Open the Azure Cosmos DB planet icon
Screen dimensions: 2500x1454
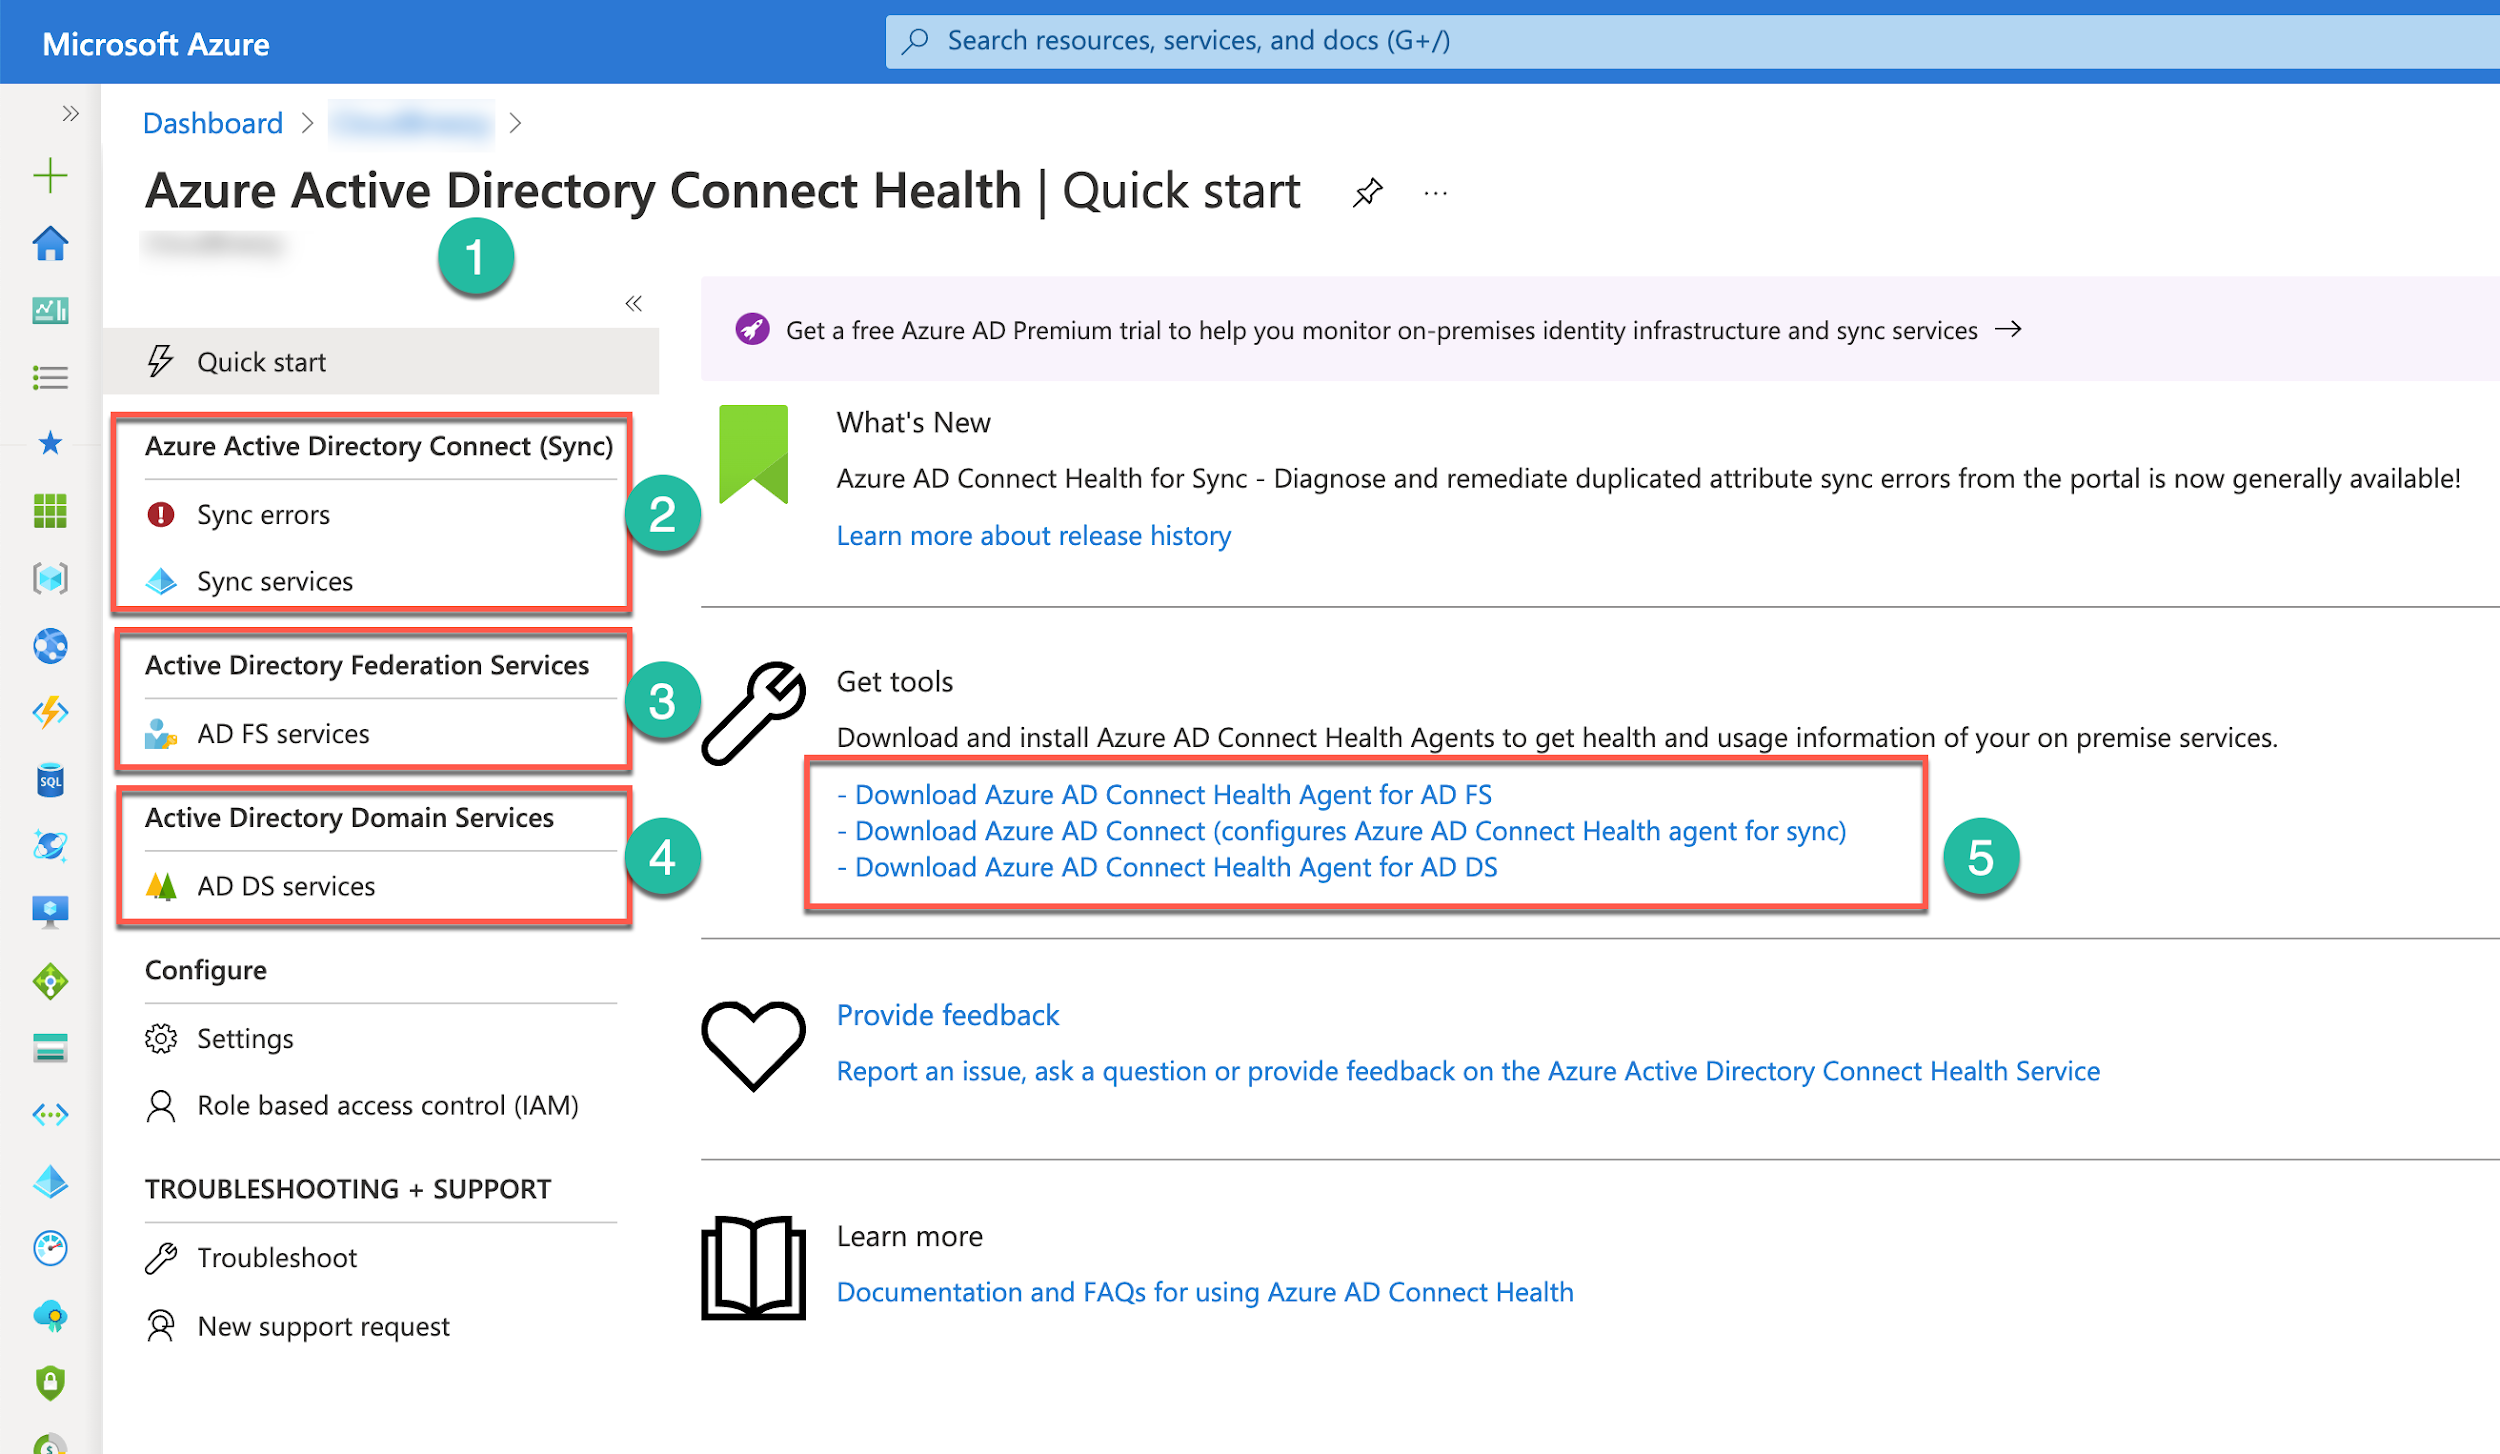50,846
